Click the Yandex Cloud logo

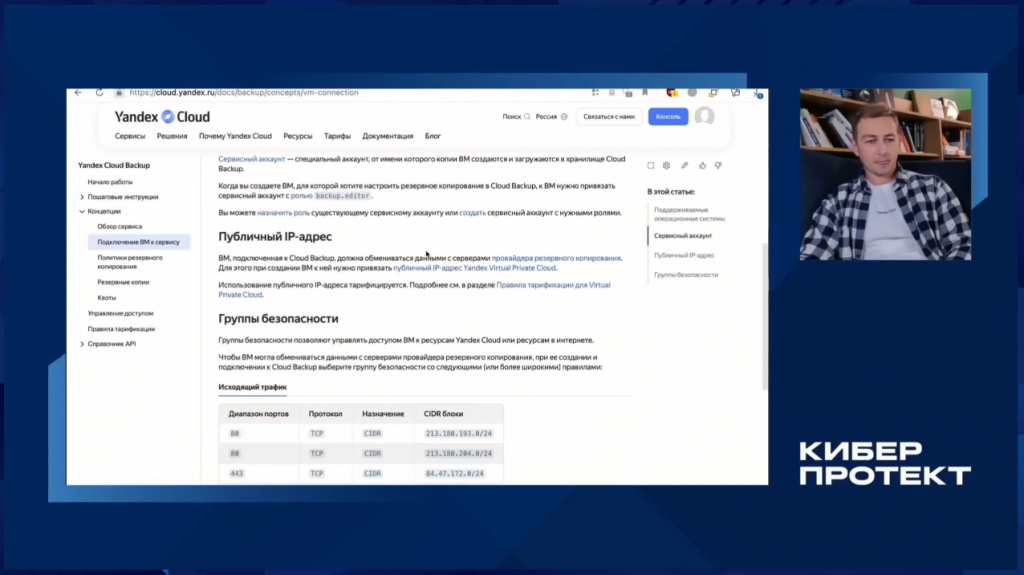pos(162,116)
